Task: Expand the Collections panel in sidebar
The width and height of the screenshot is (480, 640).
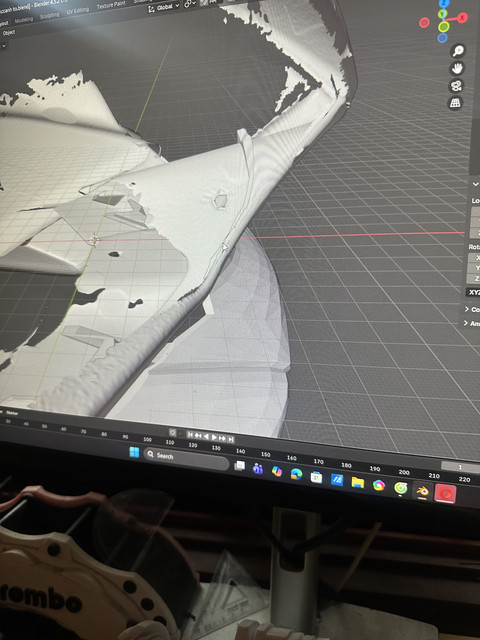Action: (467, 309)
